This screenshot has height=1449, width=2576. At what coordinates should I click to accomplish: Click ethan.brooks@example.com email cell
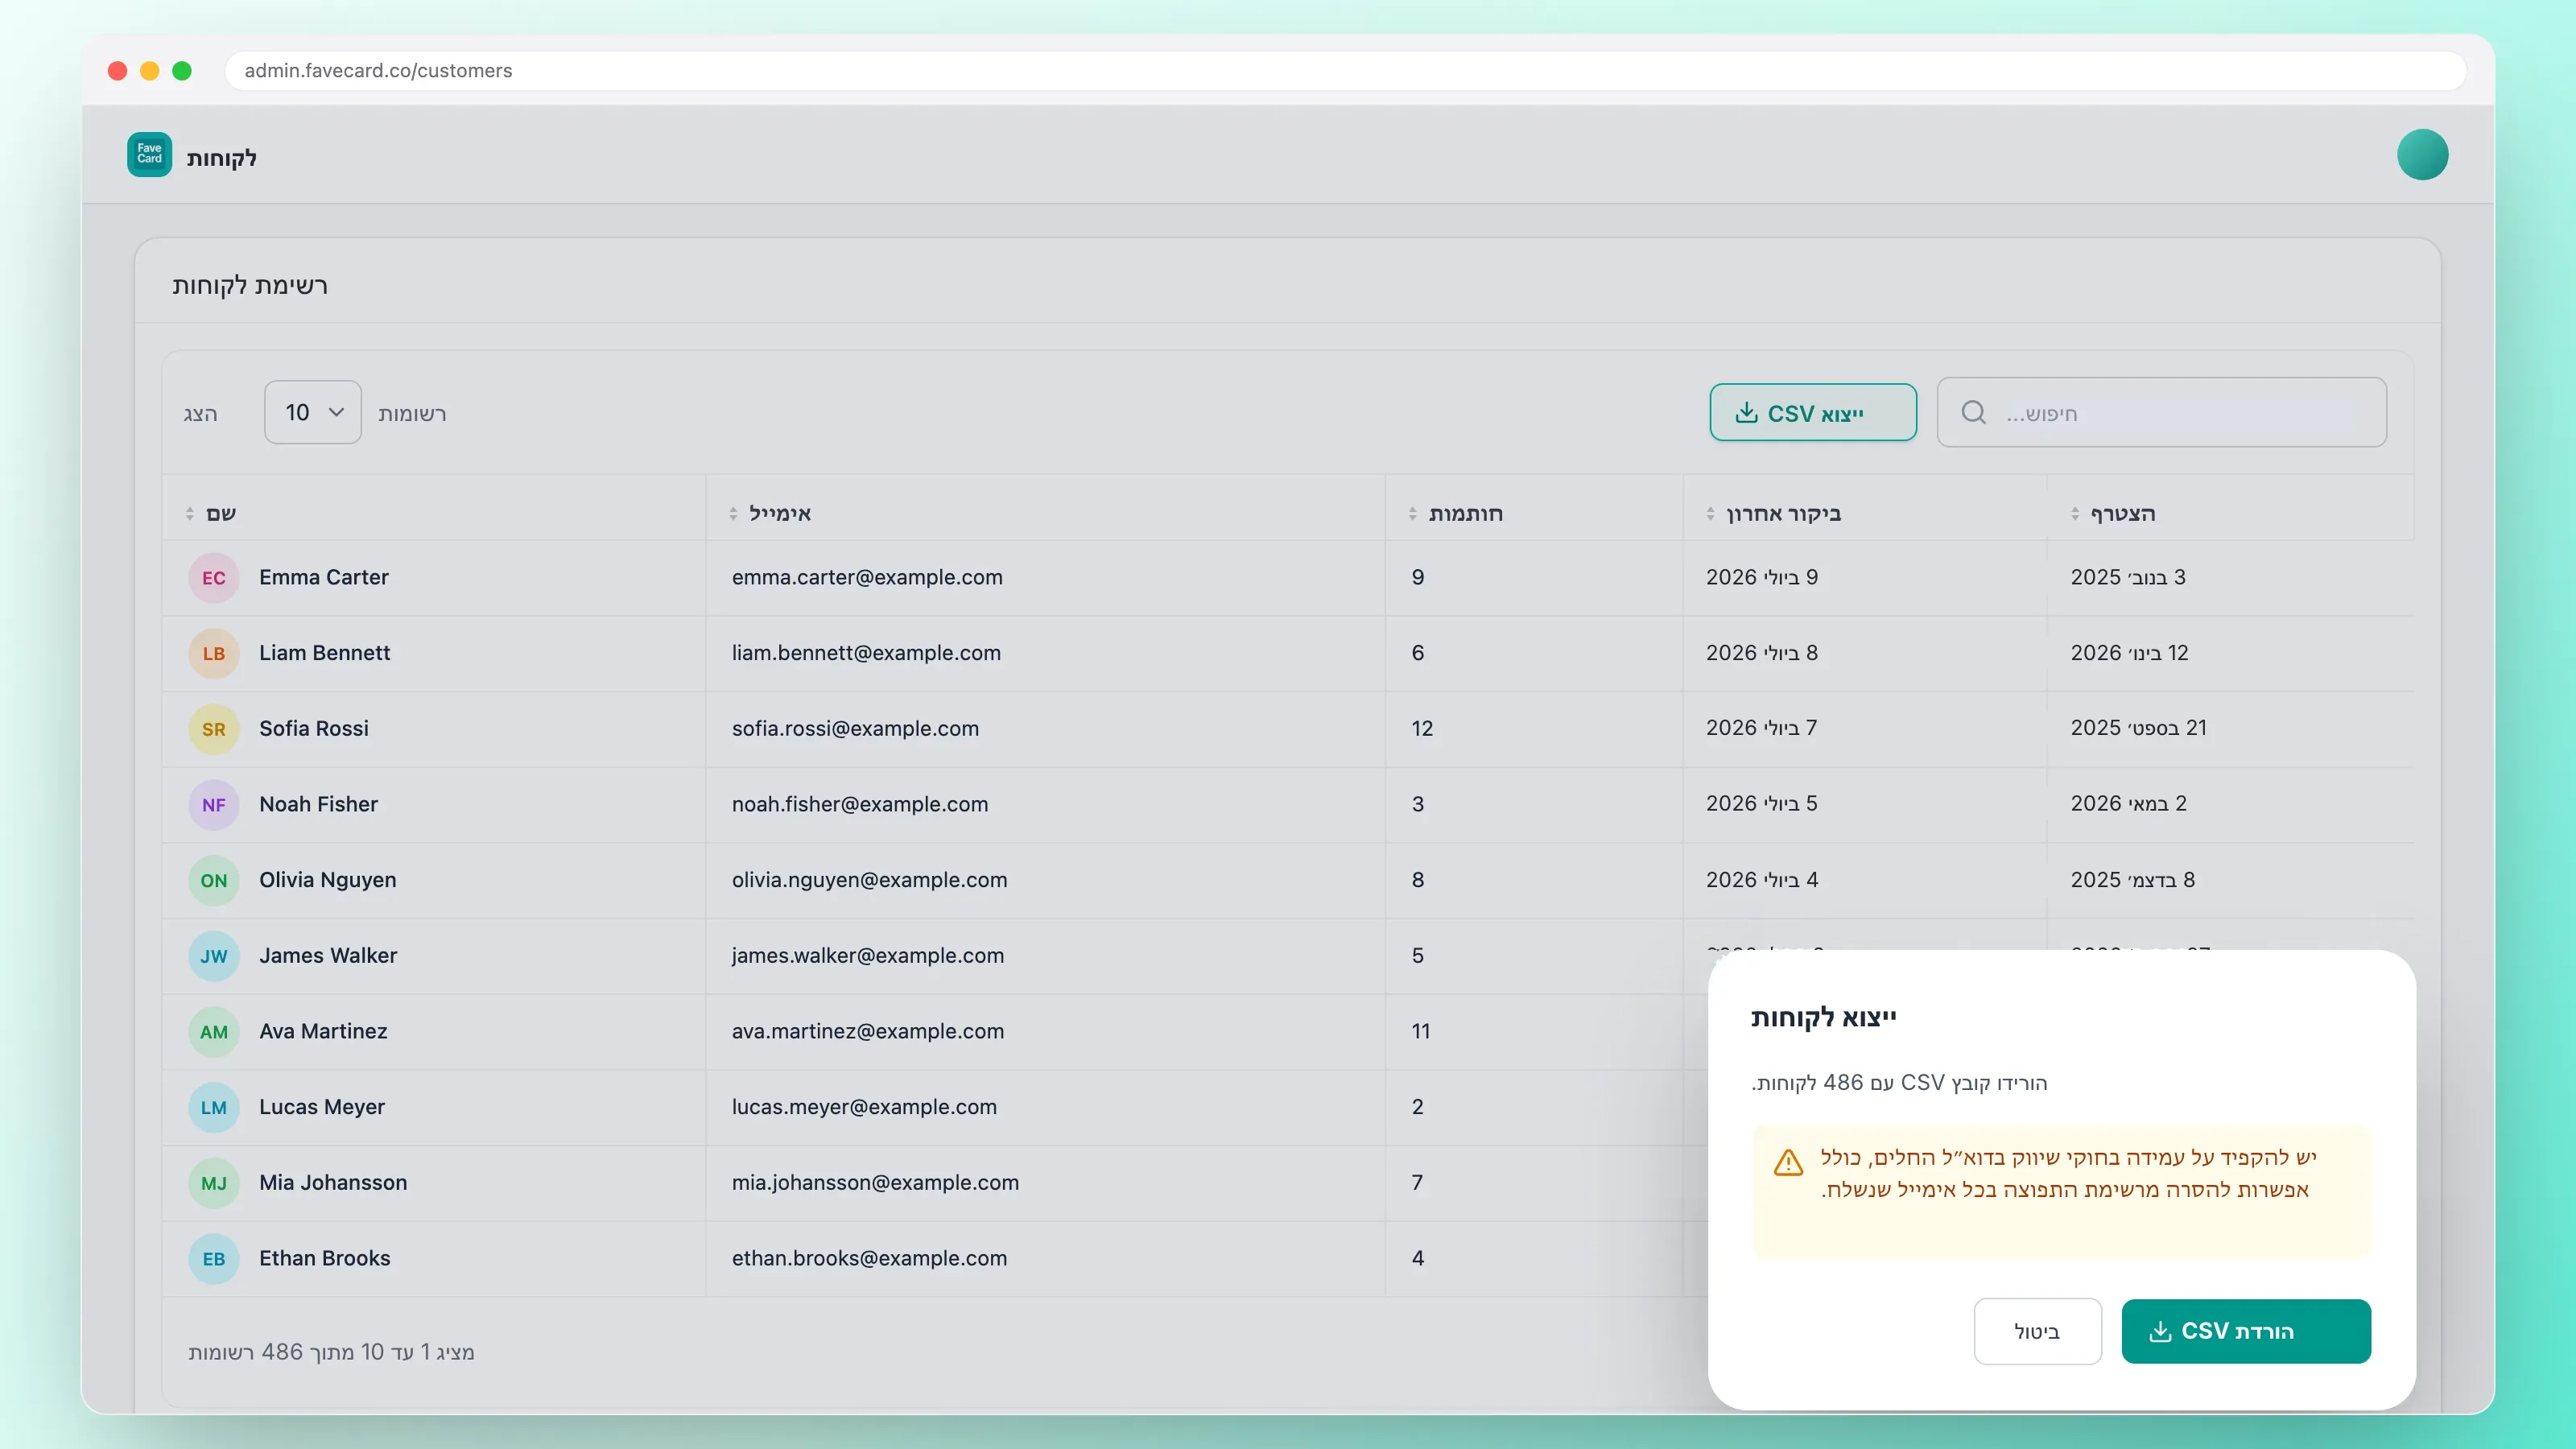coord(869,1258)
